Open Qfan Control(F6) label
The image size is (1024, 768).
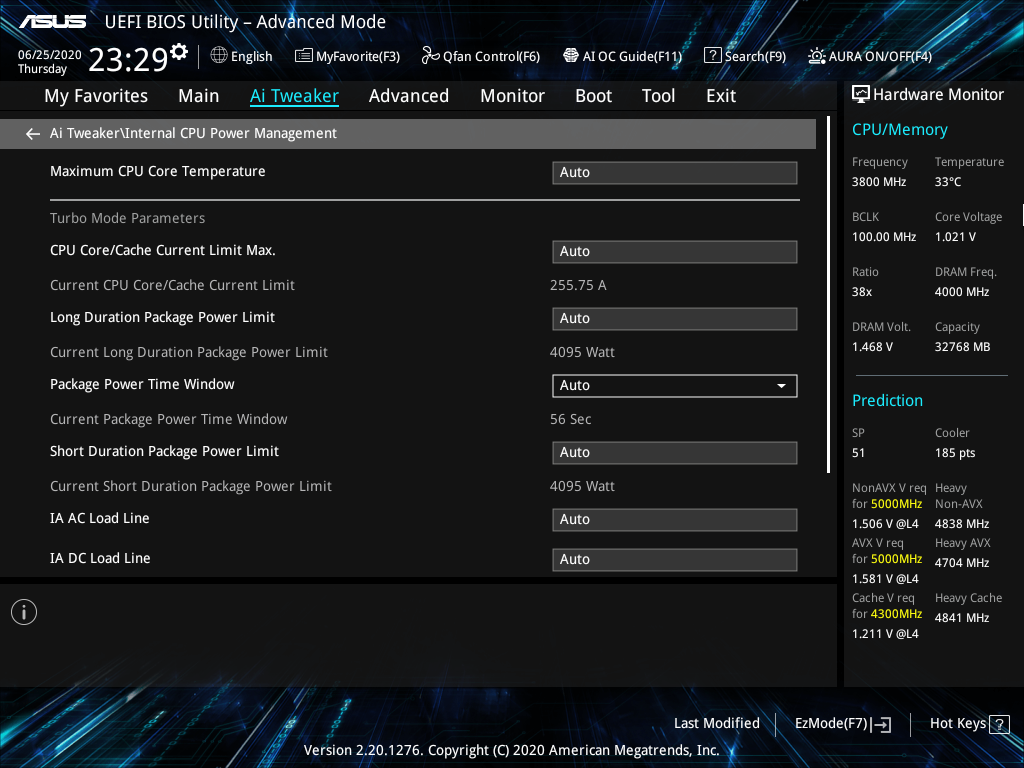[491, 57]
